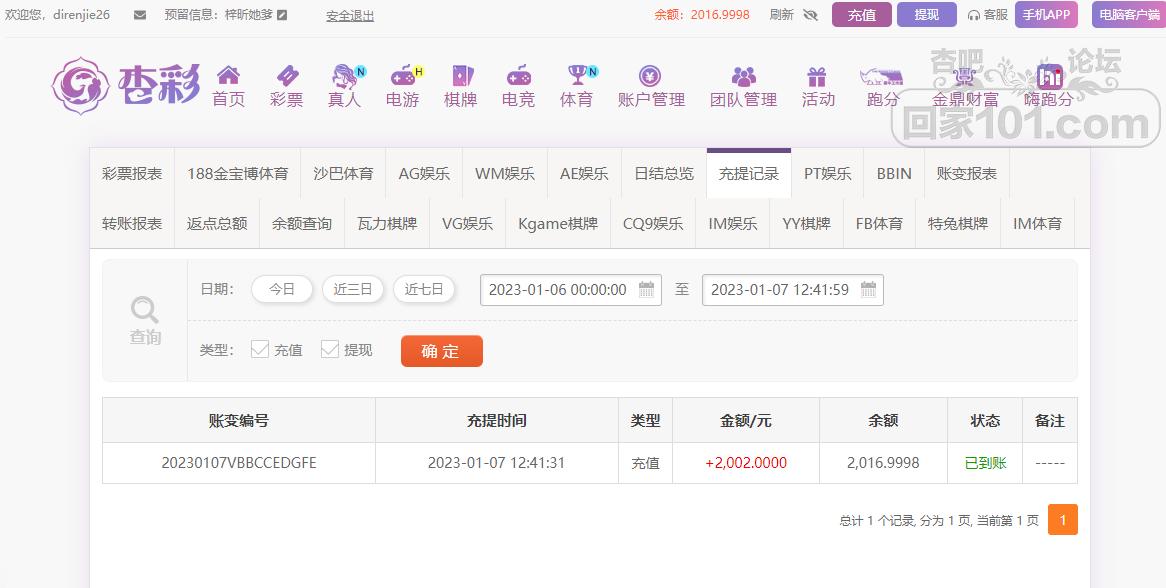Log out via 安全退出 link

click(349, 15)
